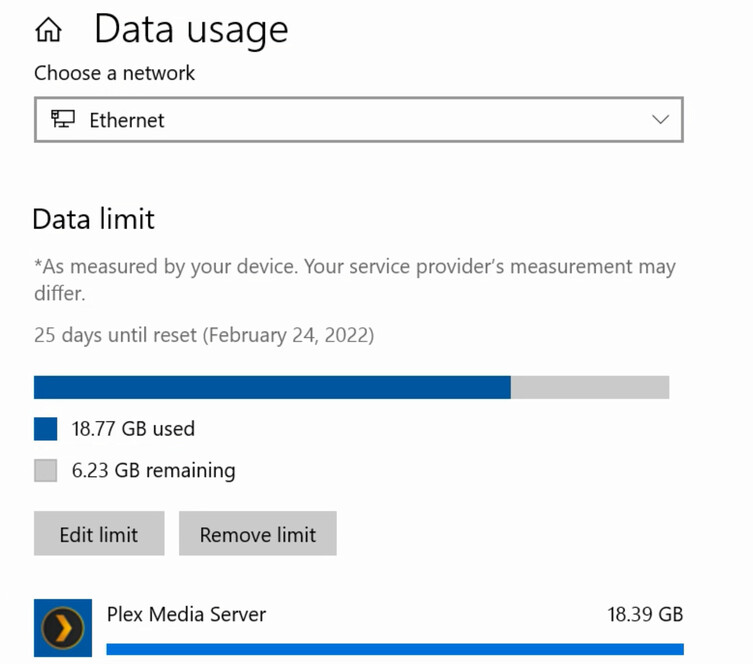The height and width of the screenshot is (664, 753).
Task: Click the Ethernet network icon in dropdown
Action: click(63, 120)
